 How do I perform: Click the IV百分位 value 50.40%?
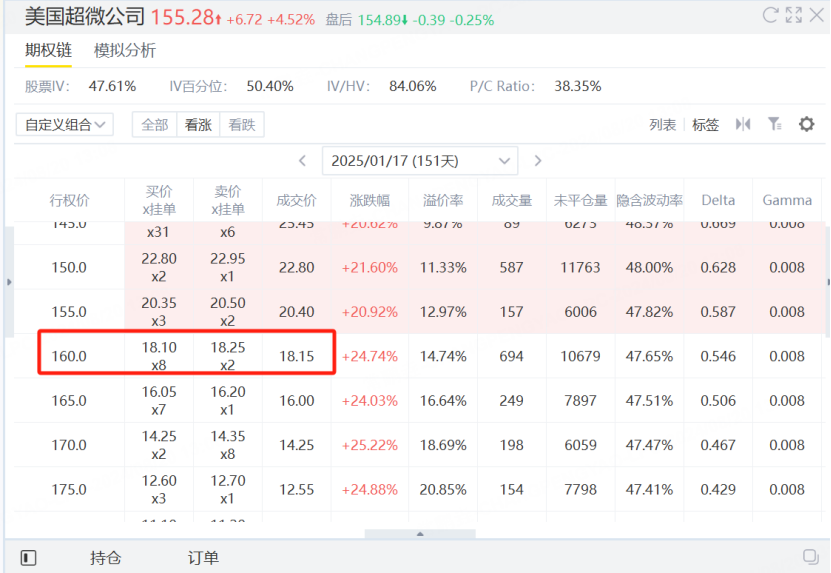click(270, 86)
